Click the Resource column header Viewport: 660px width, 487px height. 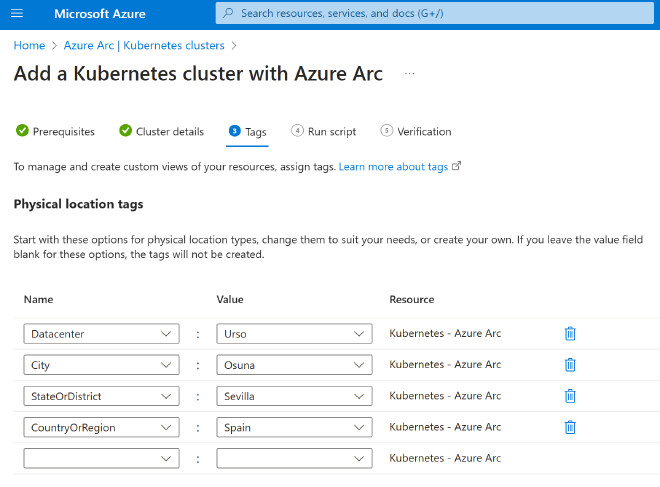(x=412, y=299)
